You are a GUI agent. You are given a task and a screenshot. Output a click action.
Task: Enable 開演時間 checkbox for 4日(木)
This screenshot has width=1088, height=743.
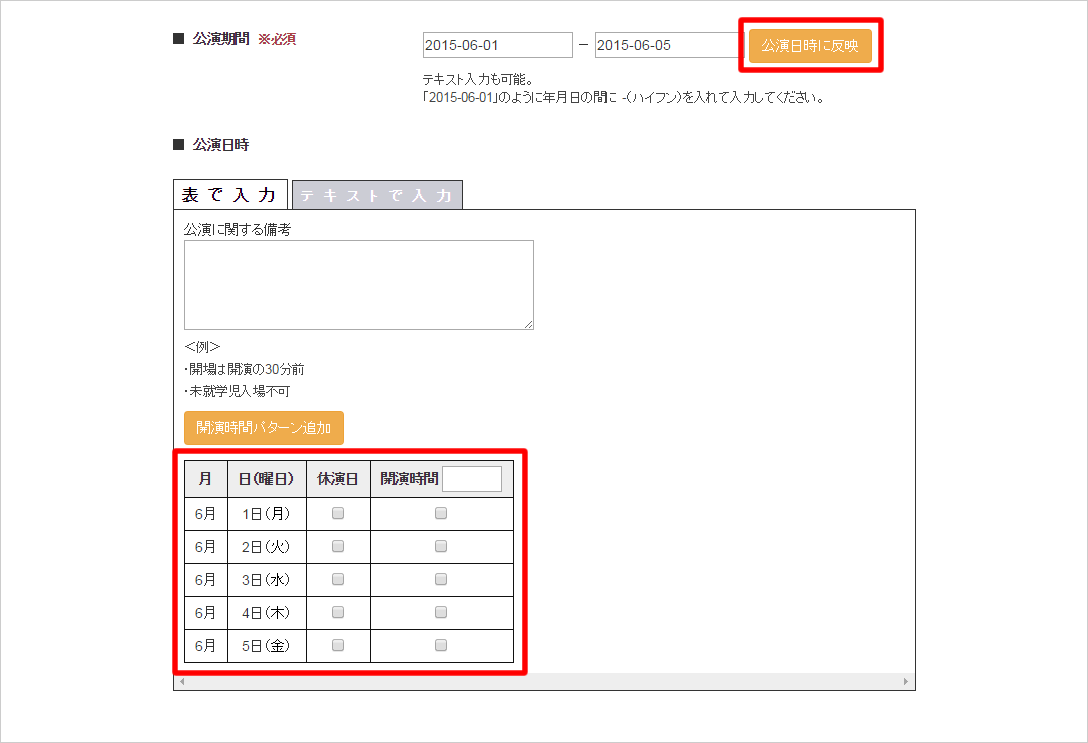click(x=441, y=612)
